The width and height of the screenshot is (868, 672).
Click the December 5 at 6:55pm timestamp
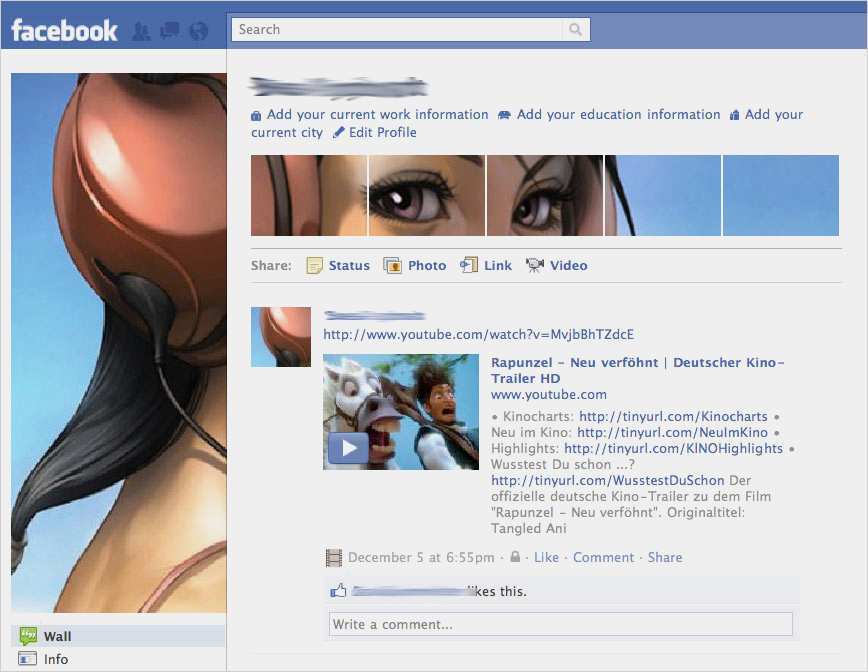click(x=421, y=557)
